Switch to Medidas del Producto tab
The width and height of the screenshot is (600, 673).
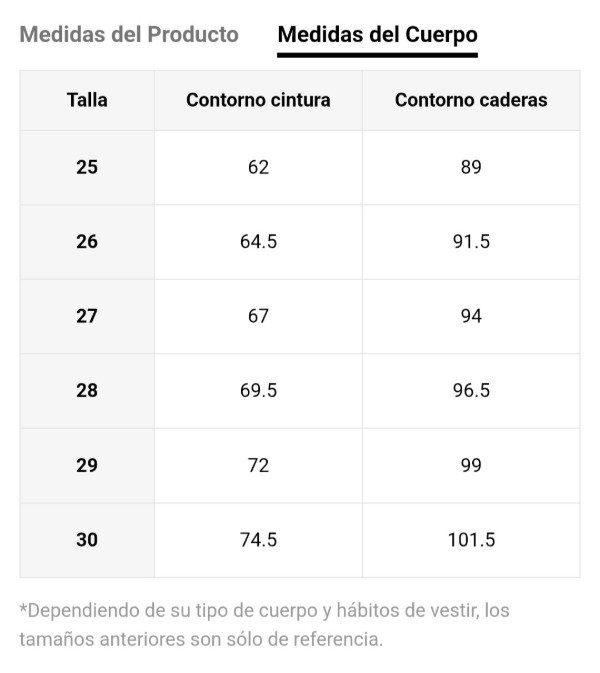click(129, 34)
